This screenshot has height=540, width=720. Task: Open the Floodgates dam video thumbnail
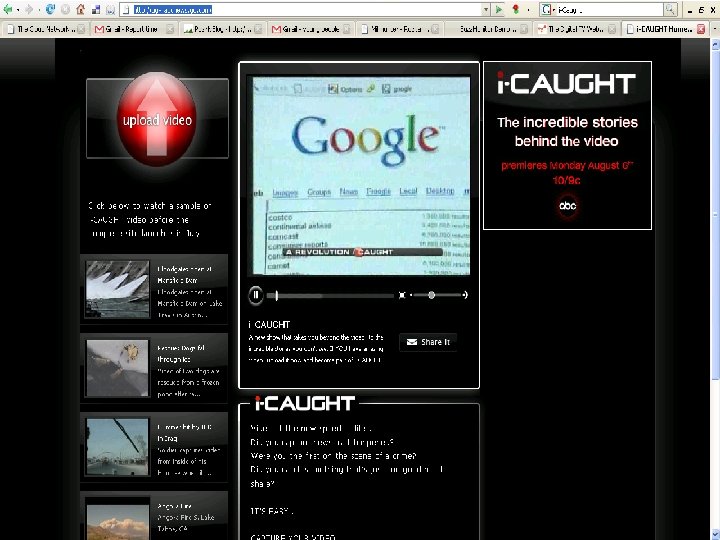point(118,289)
